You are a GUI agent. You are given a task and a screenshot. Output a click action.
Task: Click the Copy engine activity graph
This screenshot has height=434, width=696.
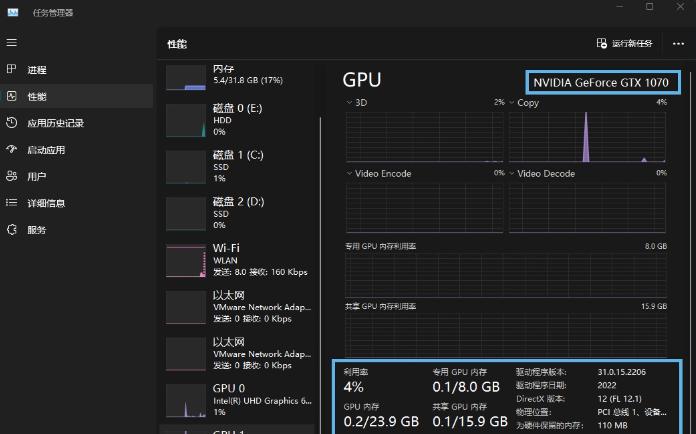tap(587, 137)
